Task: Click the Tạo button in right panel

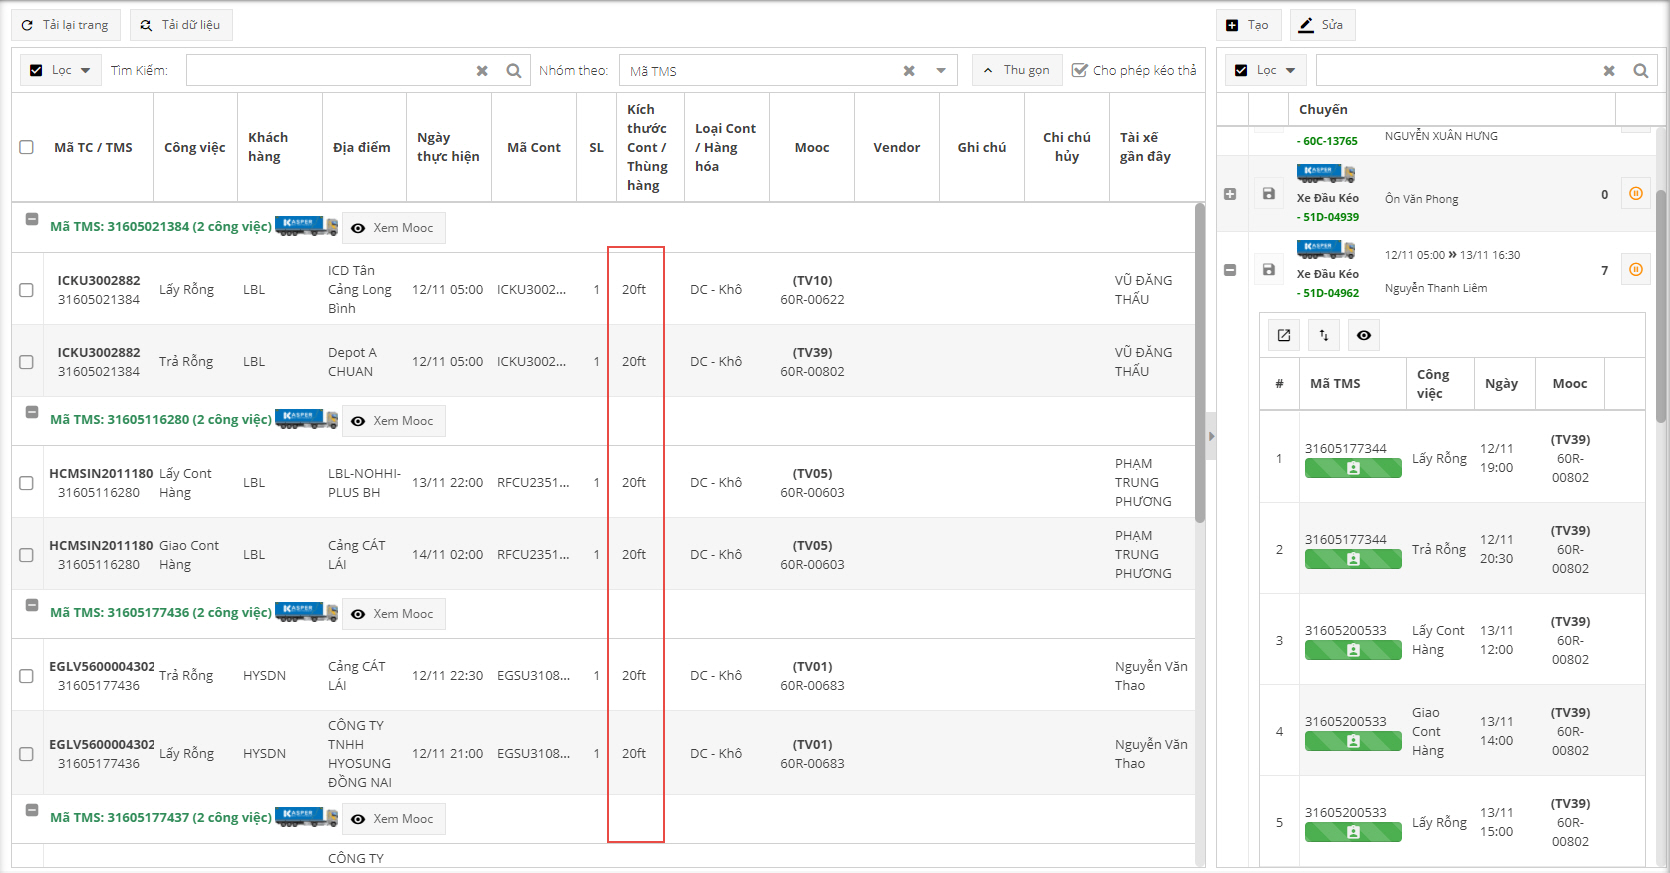Action: pos(1247,25)
